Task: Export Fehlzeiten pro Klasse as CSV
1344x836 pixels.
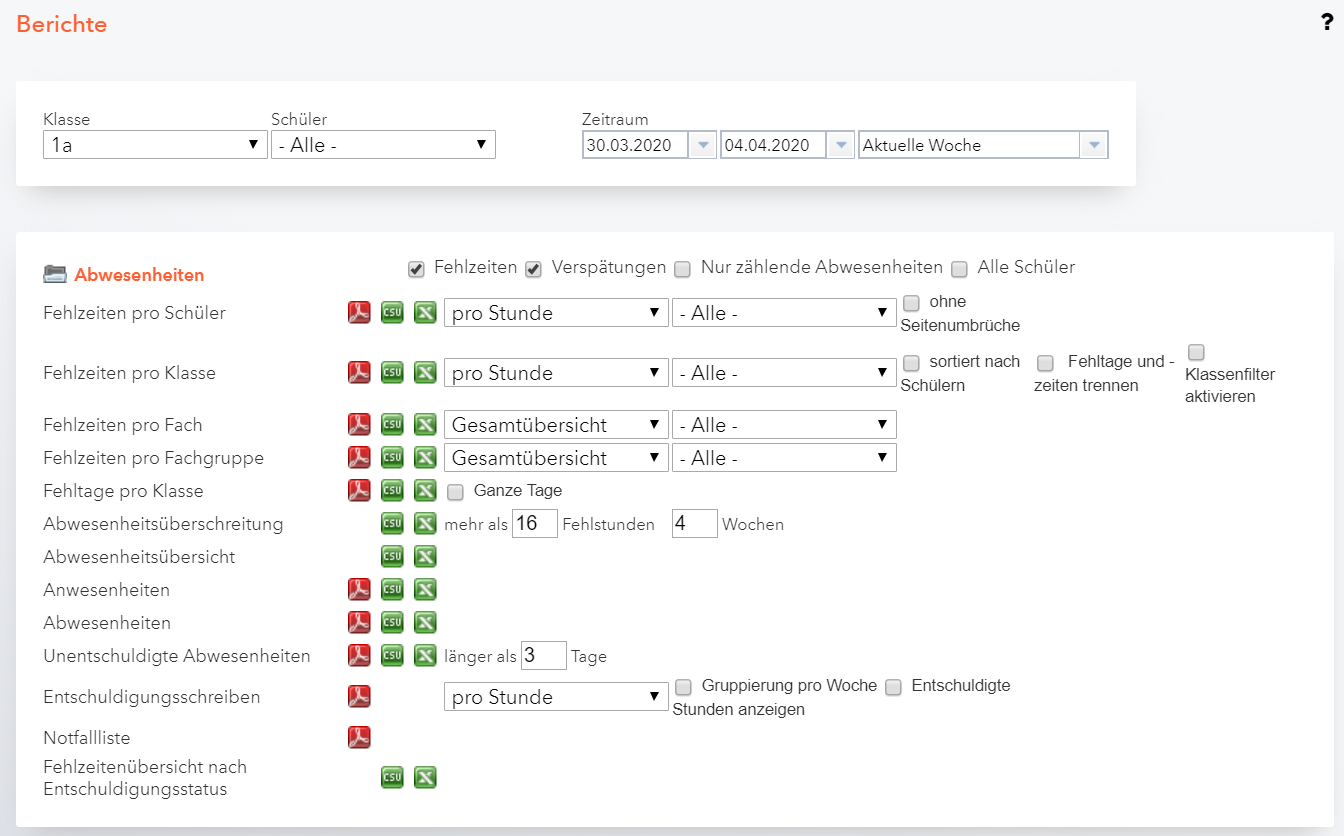Action: pyautogui.click(x=392, y=373)
